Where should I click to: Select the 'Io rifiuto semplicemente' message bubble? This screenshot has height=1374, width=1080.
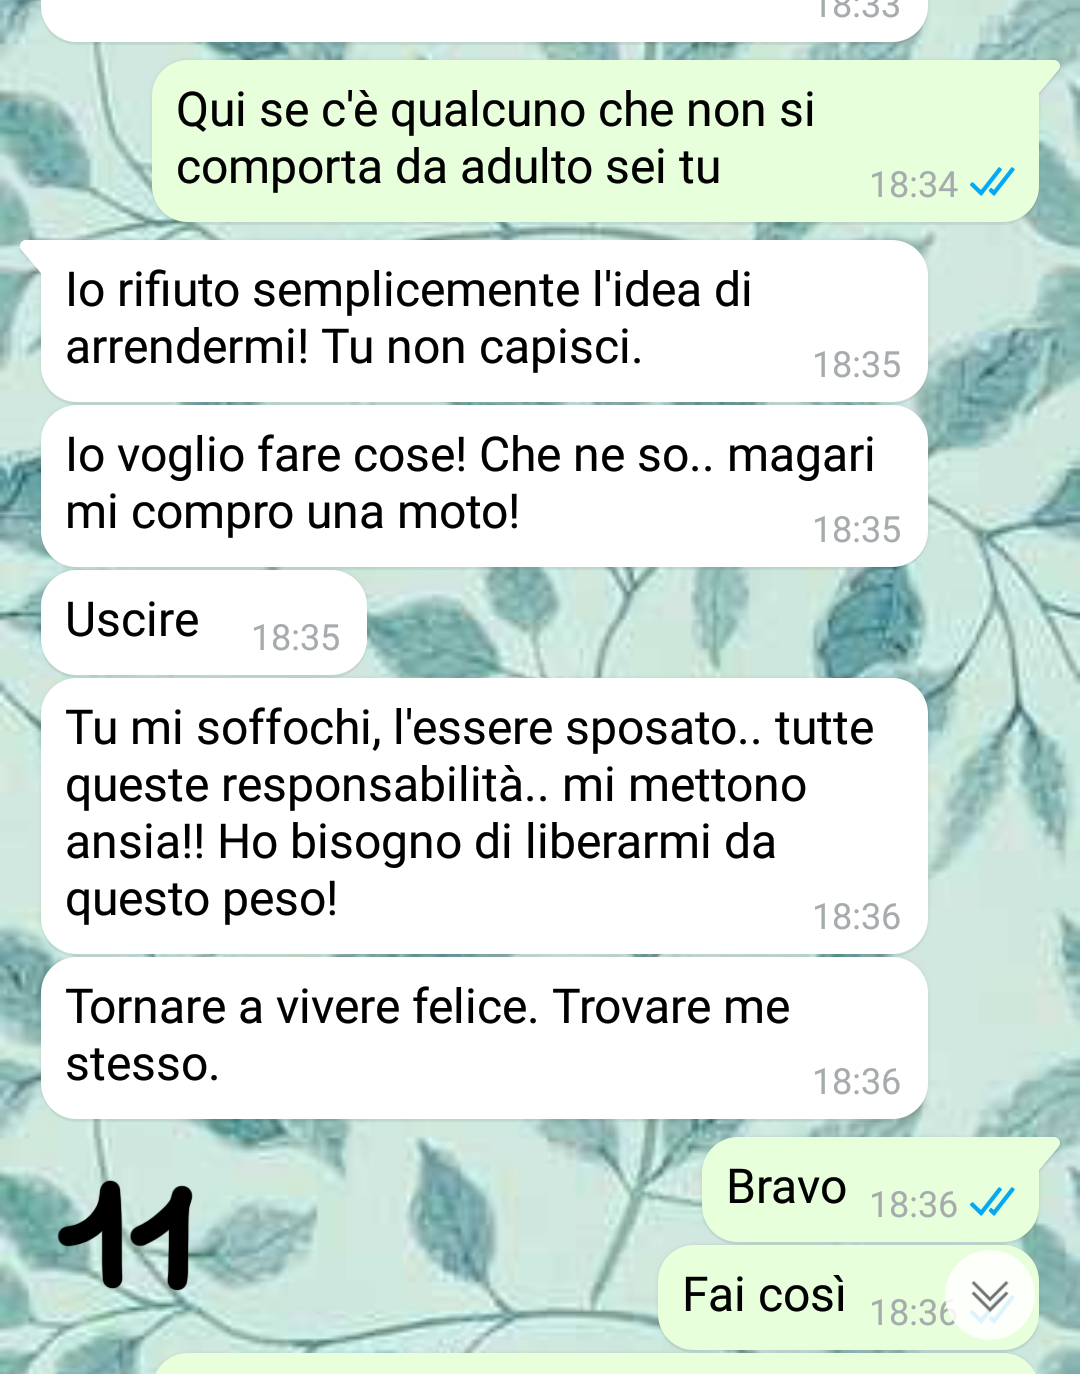coord(484,320)
